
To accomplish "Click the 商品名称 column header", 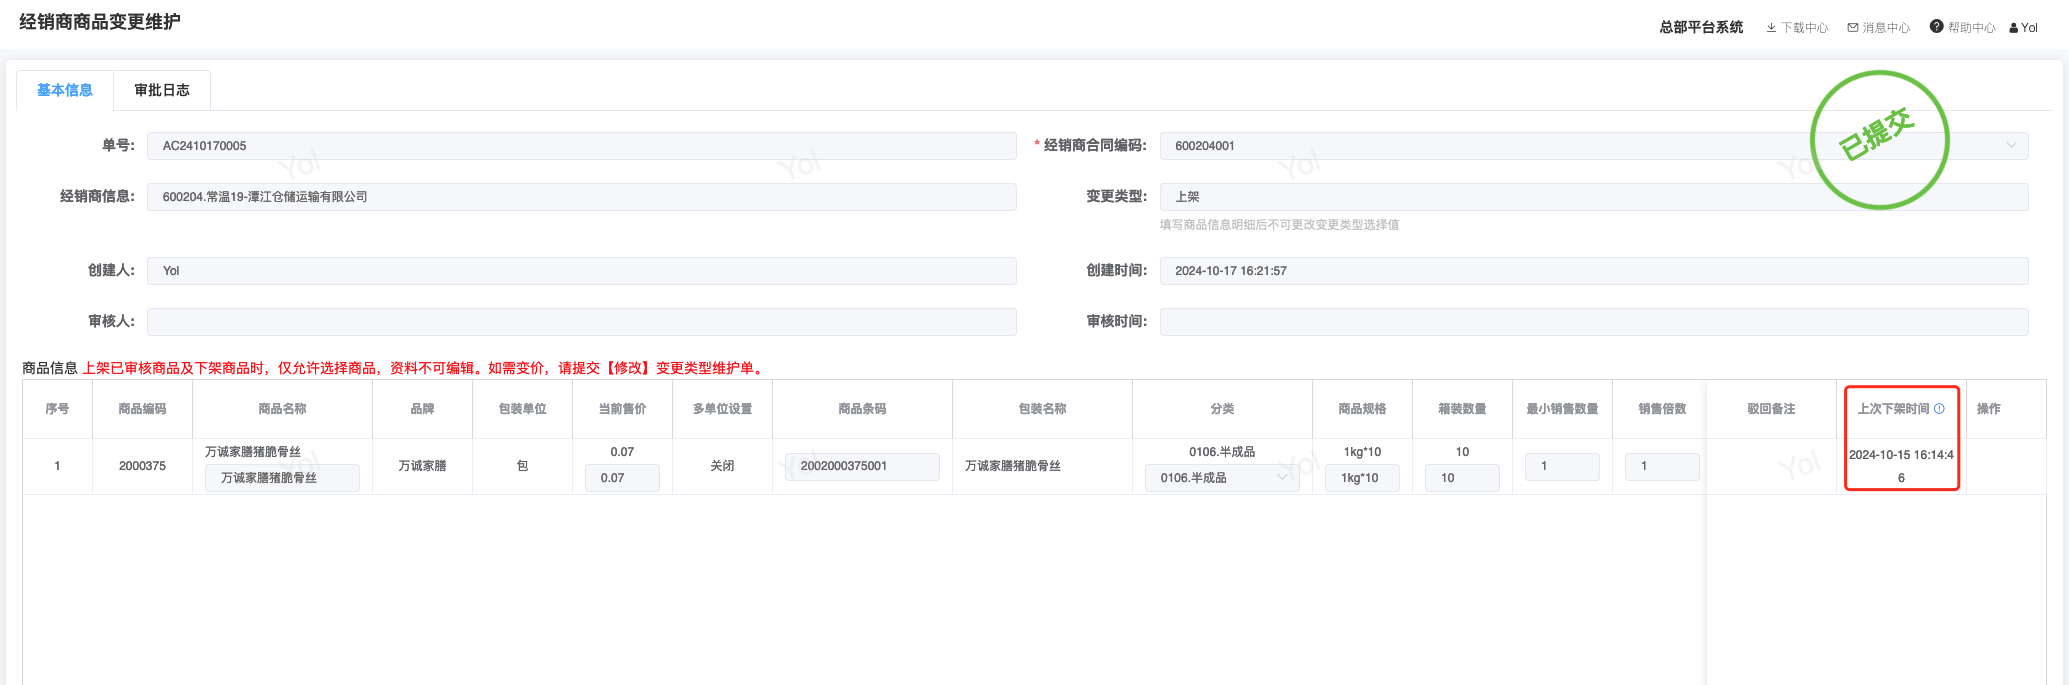I will pos(282,409).
